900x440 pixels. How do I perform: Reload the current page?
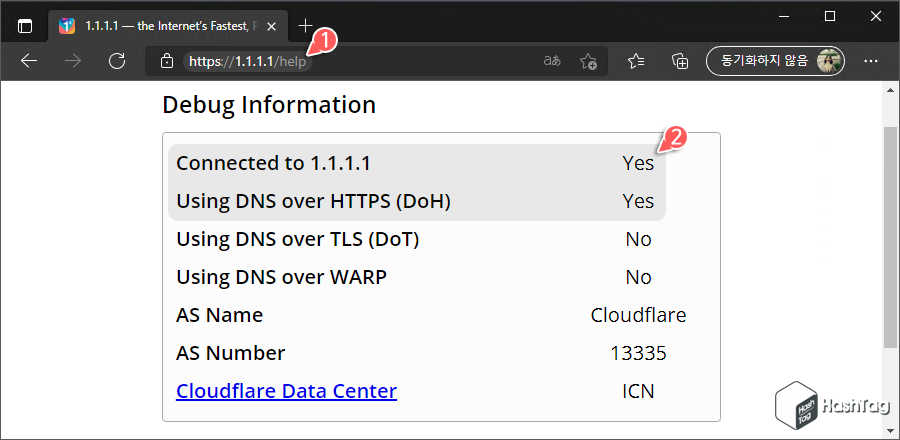[x=117, y=61]
